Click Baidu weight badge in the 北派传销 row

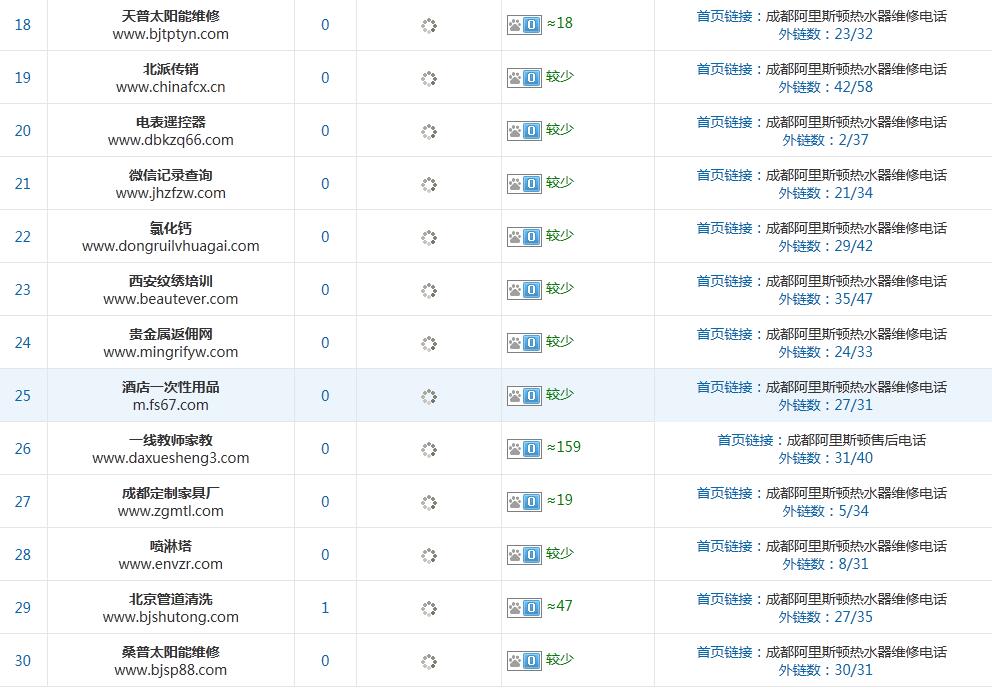(x=524, y=78)
